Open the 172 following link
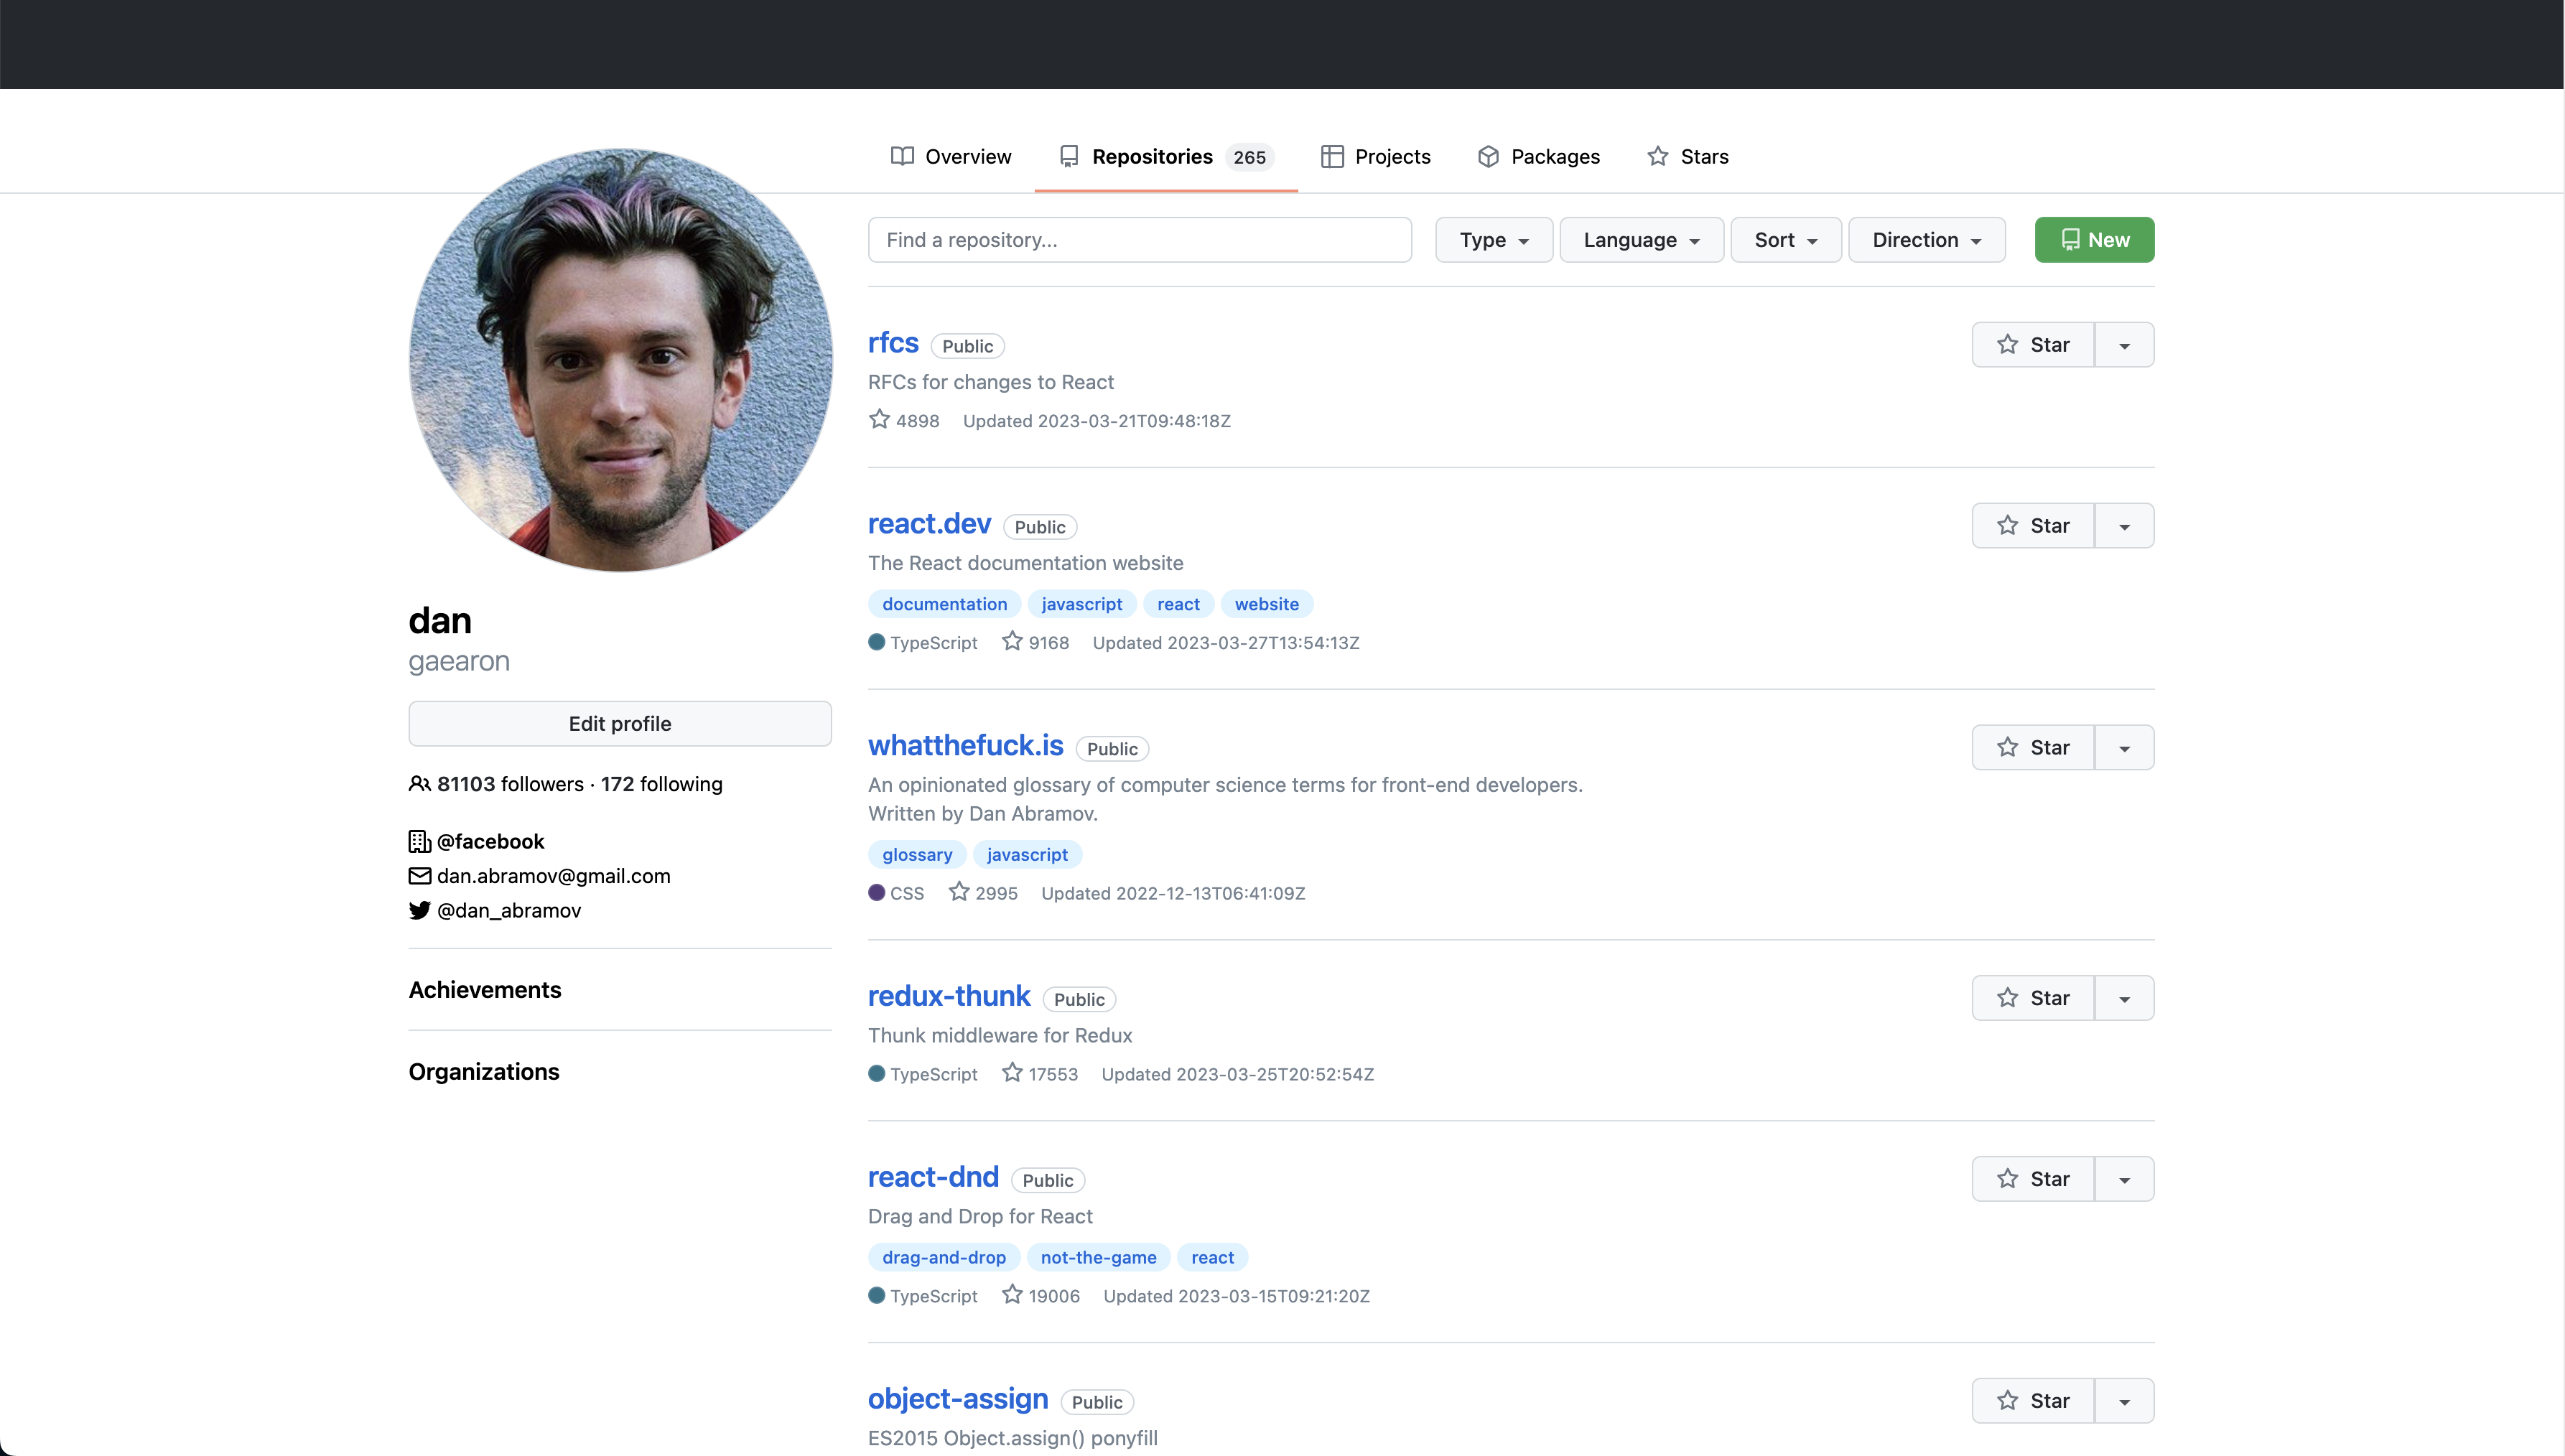The height and width of the screenshot is (1456, 2565). 661,785
